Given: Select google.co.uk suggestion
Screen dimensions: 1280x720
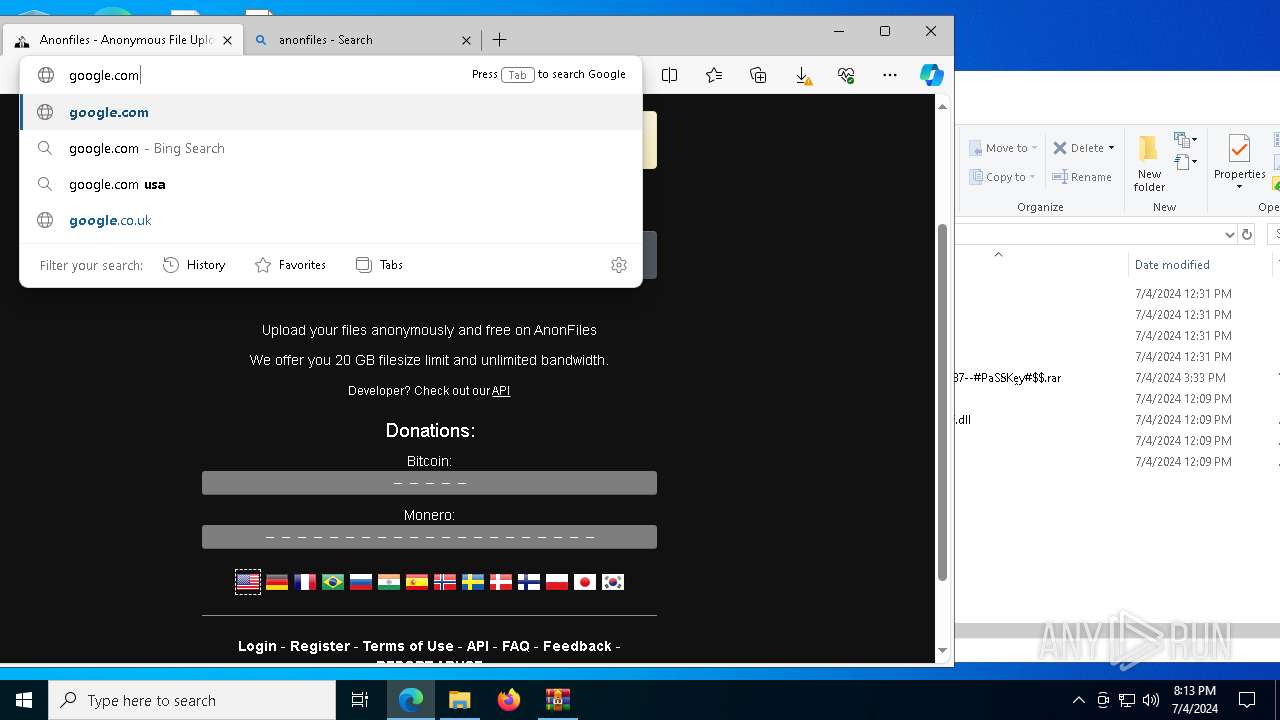Looking at the screenshot, I should (331, 220).
